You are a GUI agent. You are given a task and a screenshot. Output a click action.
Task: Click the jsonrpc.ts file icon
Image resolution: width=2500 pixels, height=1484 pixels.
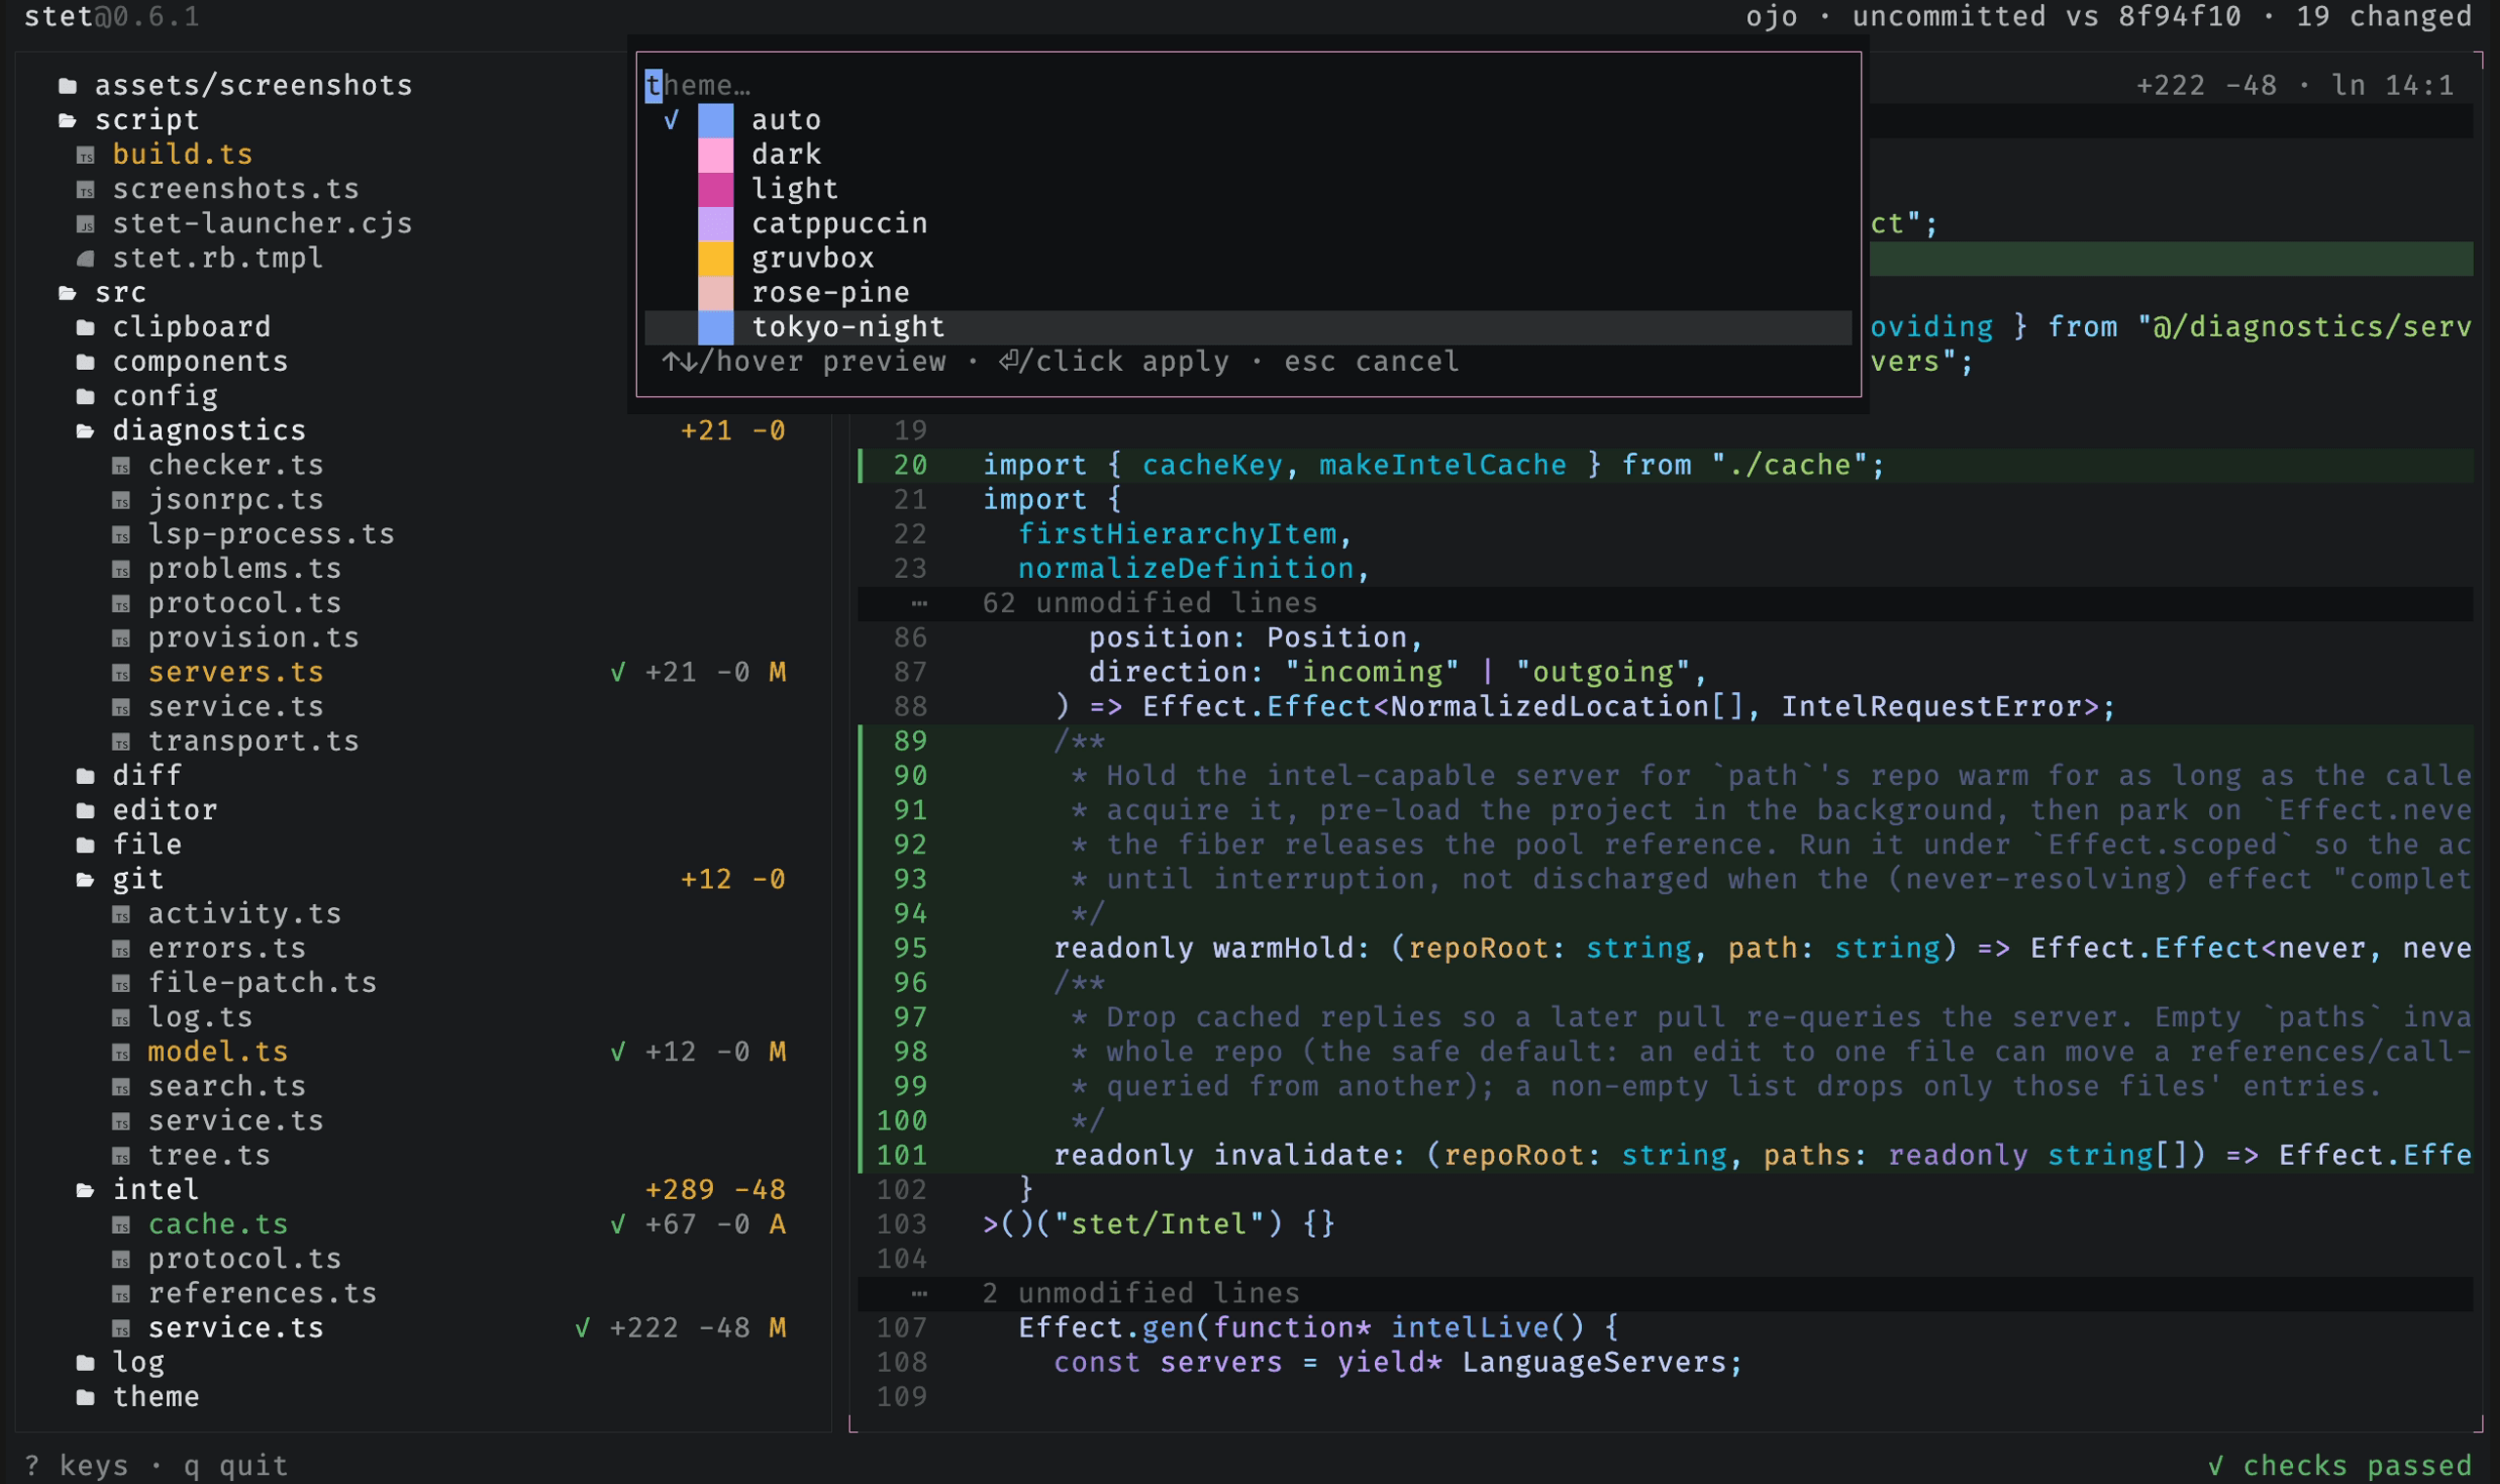click(x=121, y=501)
